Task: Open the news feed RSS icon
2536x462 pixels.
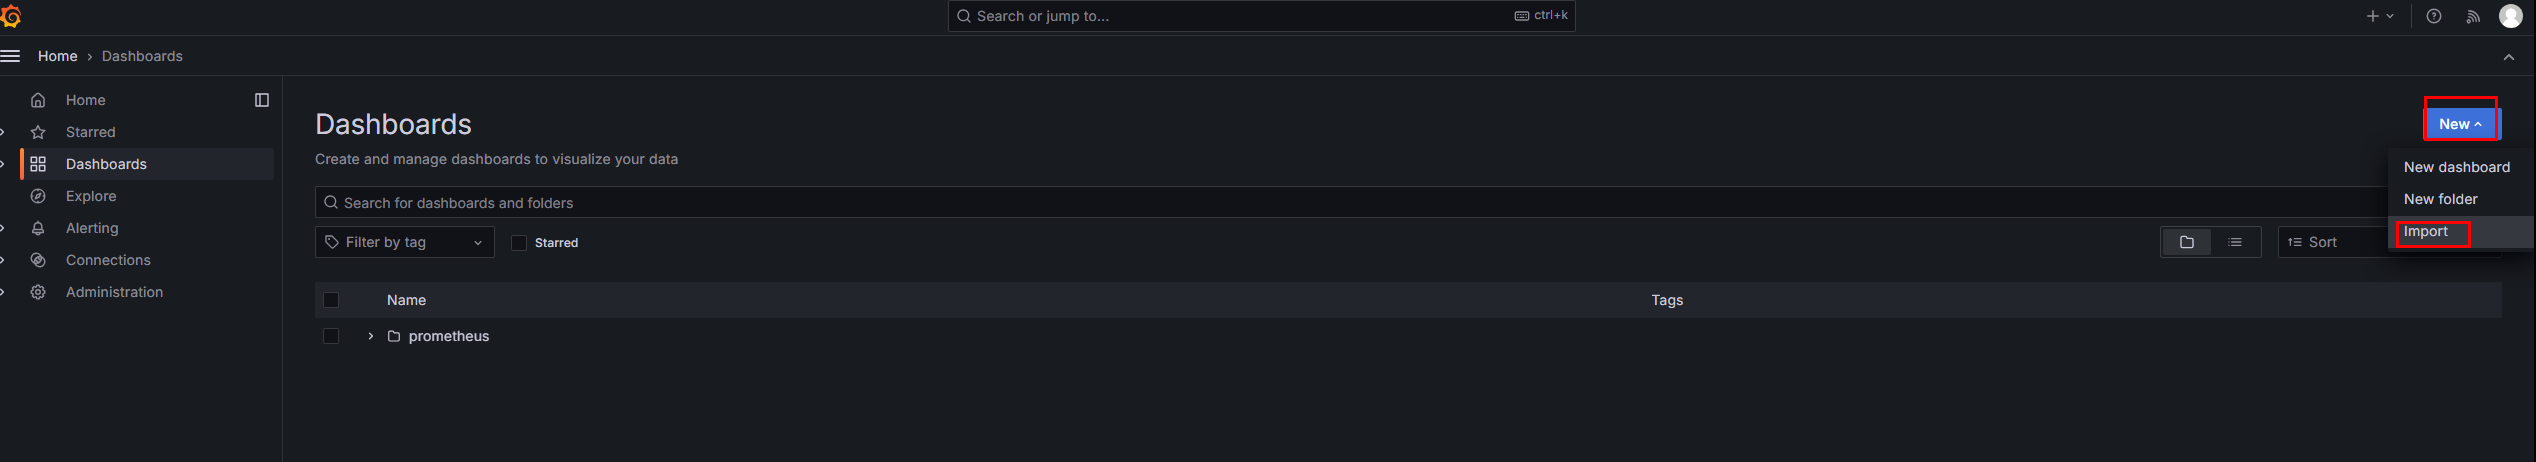Action: (2473, 16)
